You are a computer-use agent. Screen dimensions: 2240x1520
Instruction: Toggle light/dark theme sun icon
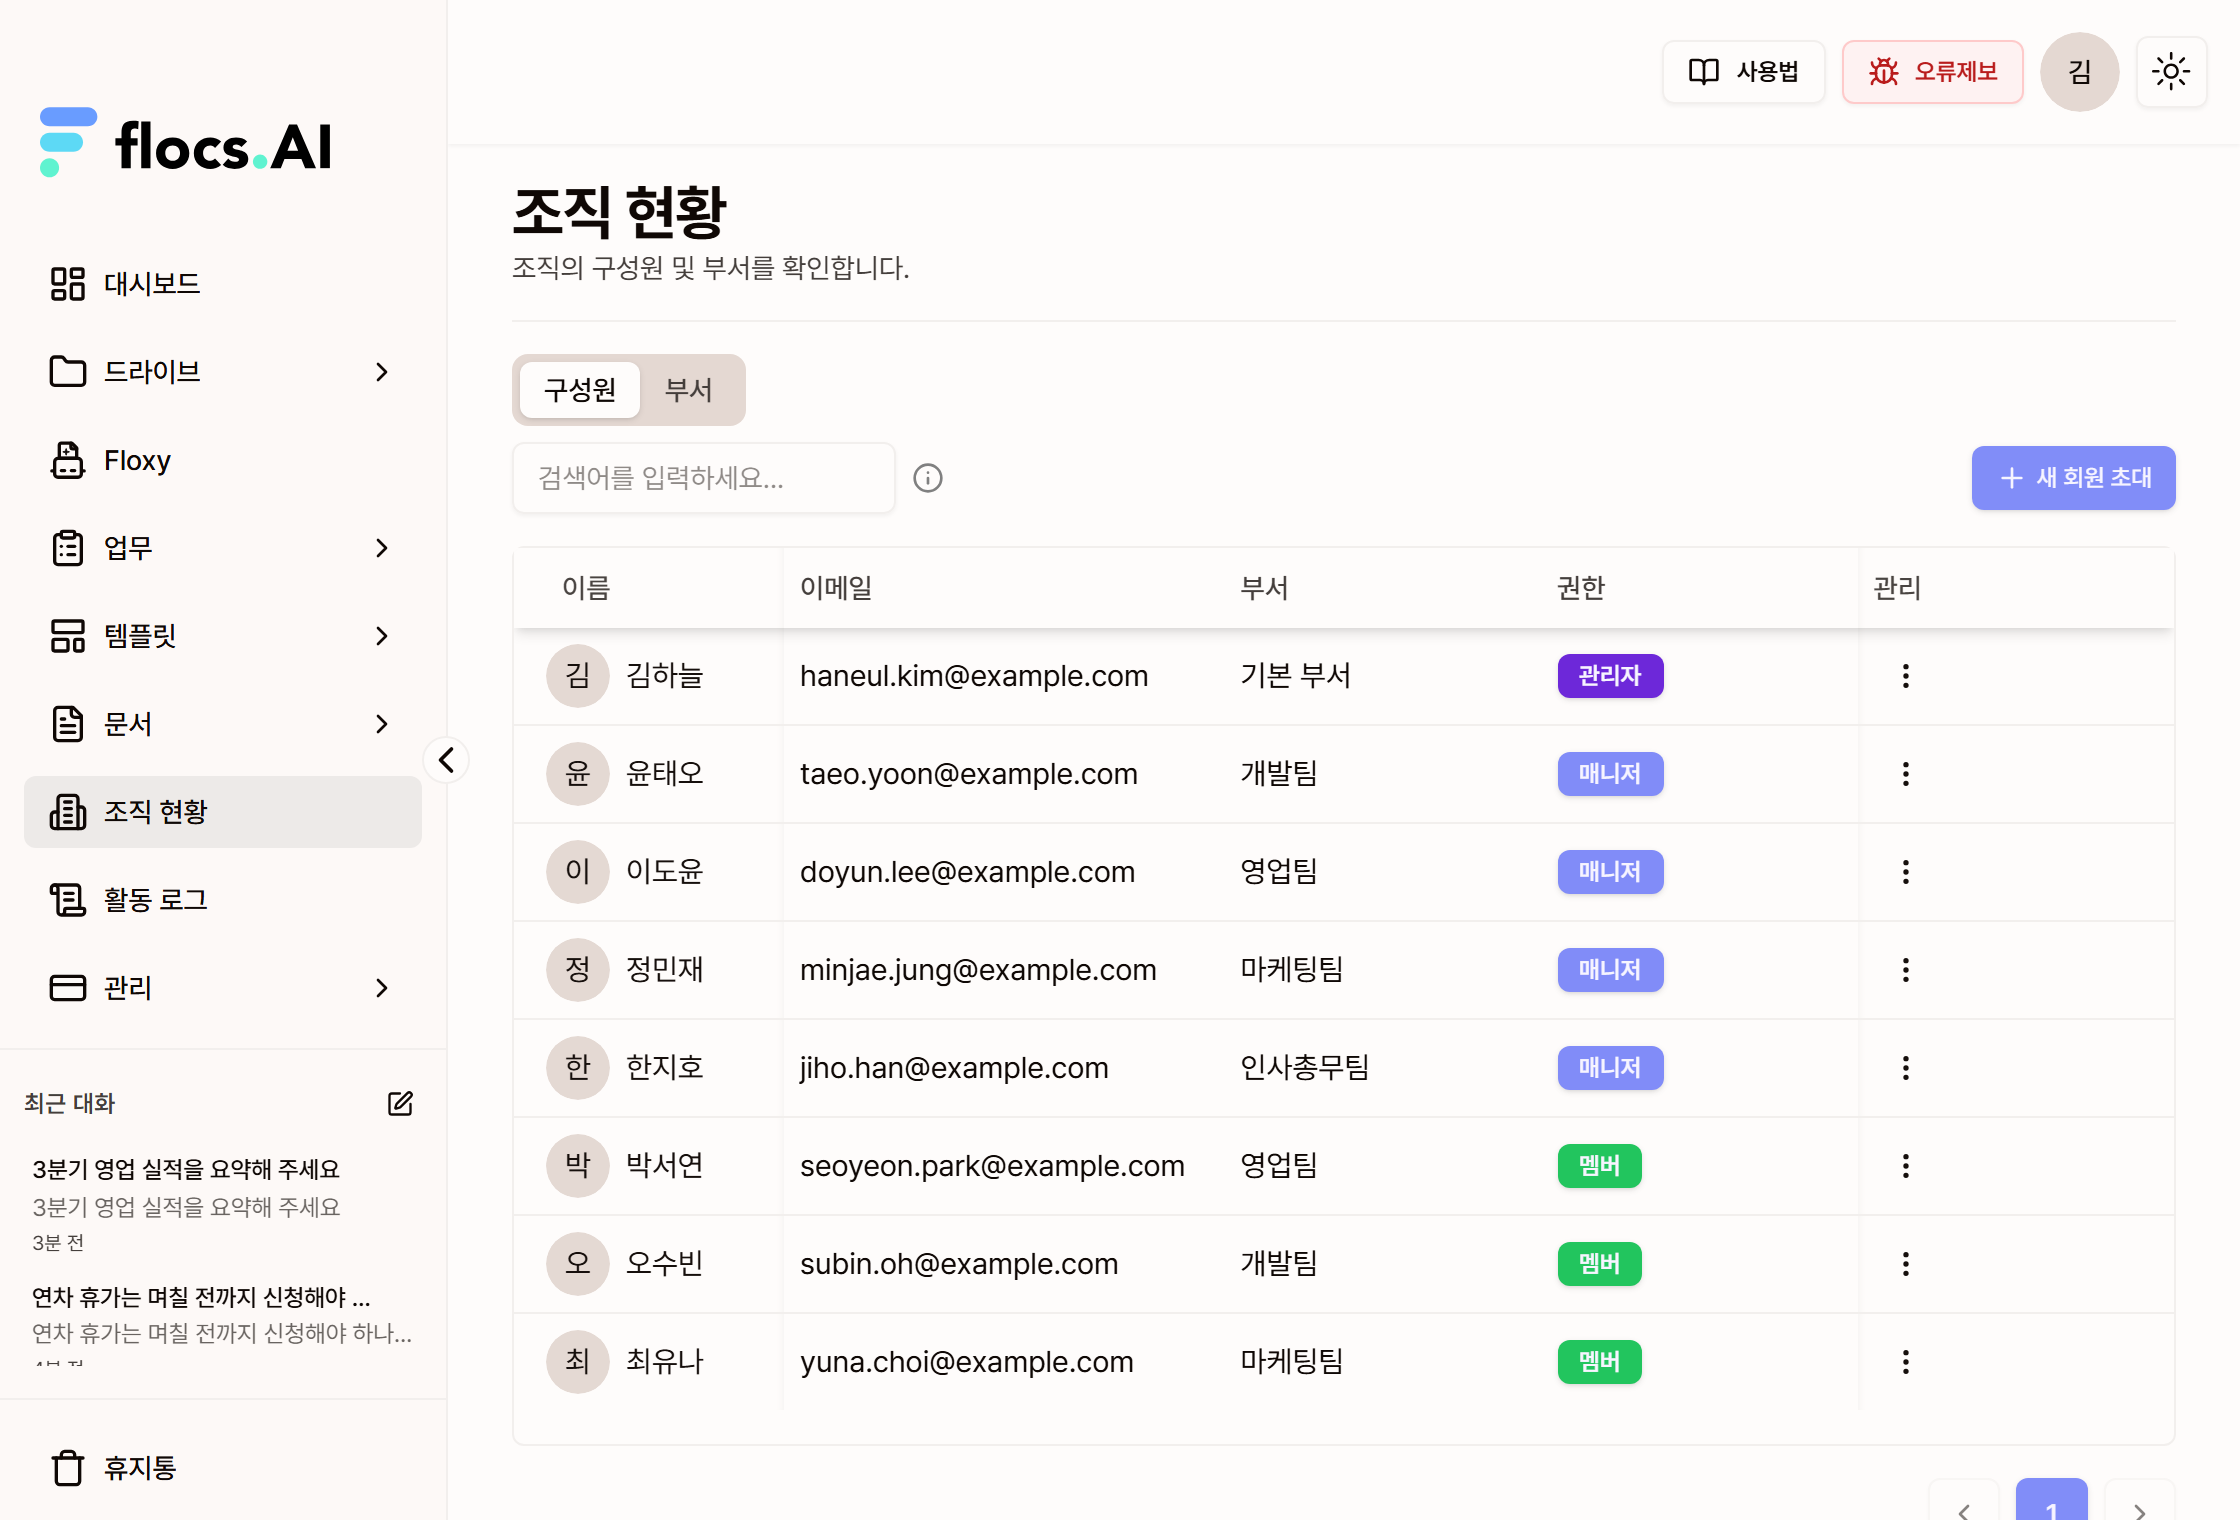tap(2171, 72)
